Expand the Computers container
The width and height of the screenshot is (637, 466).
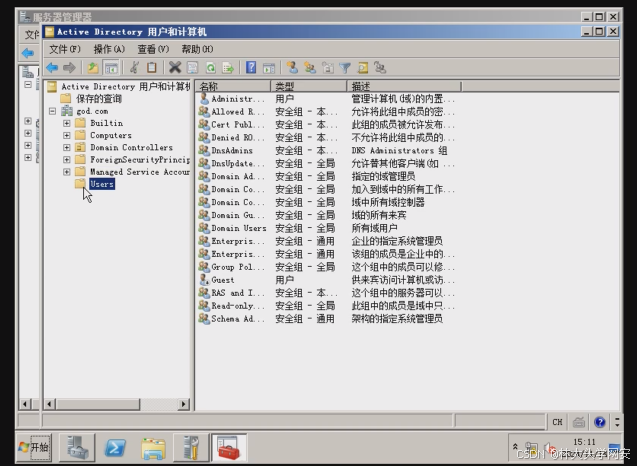pyautogui.click(x=67, y=135)
